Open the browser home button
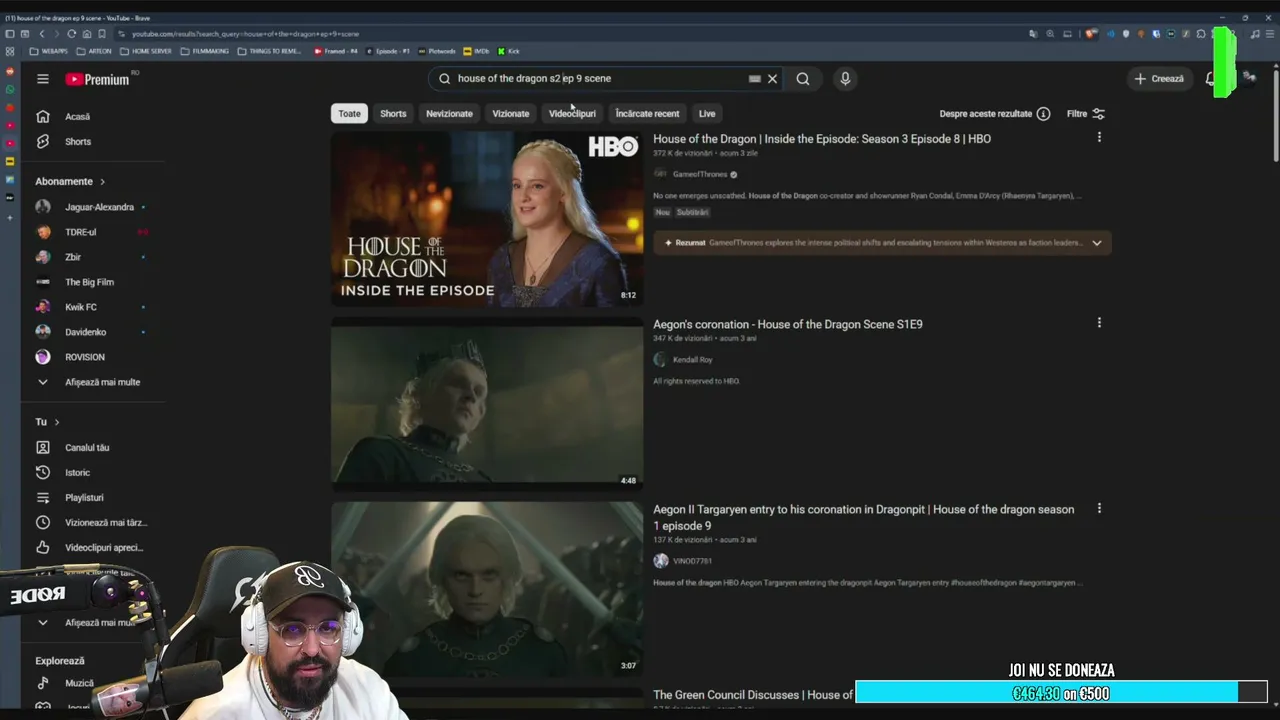The image size is (1280, 720). tap(87, 34)
